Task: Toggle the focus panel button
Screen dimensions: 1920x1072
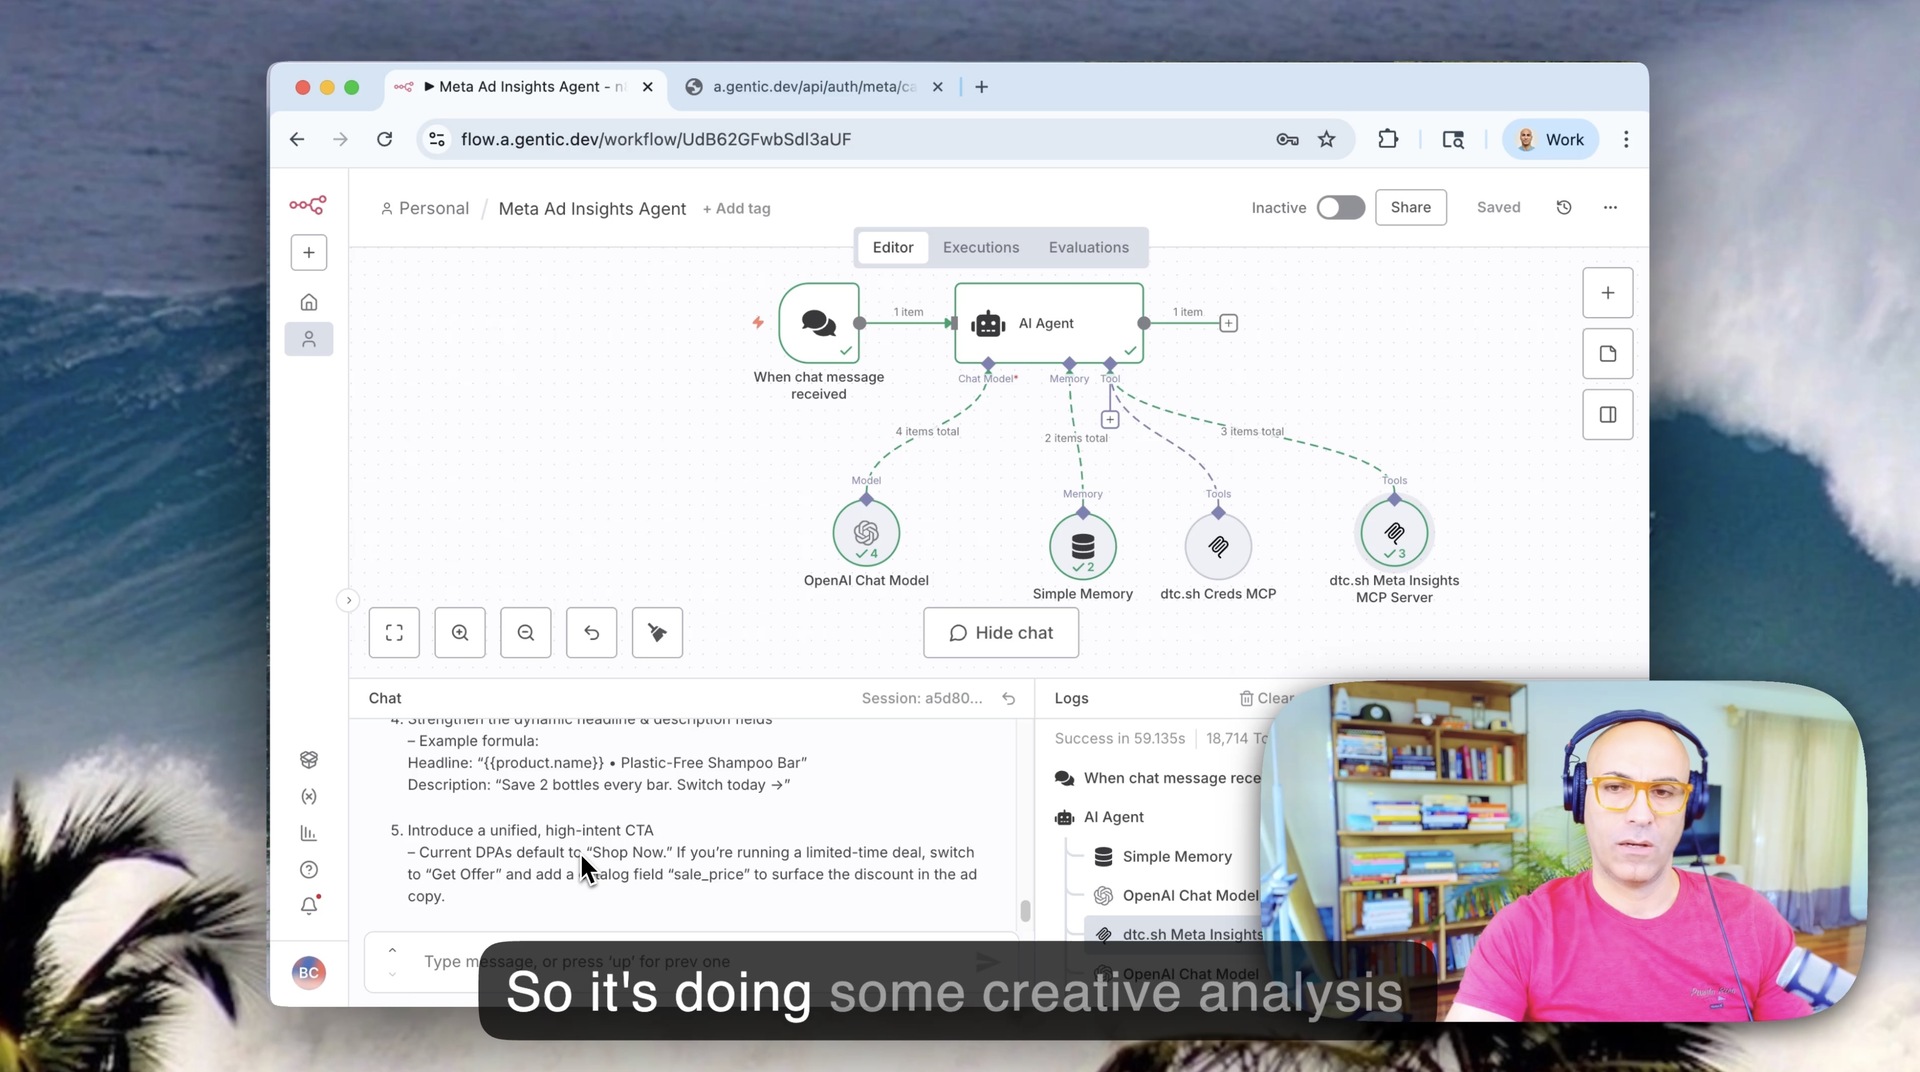Action: tap(1608, 415)
